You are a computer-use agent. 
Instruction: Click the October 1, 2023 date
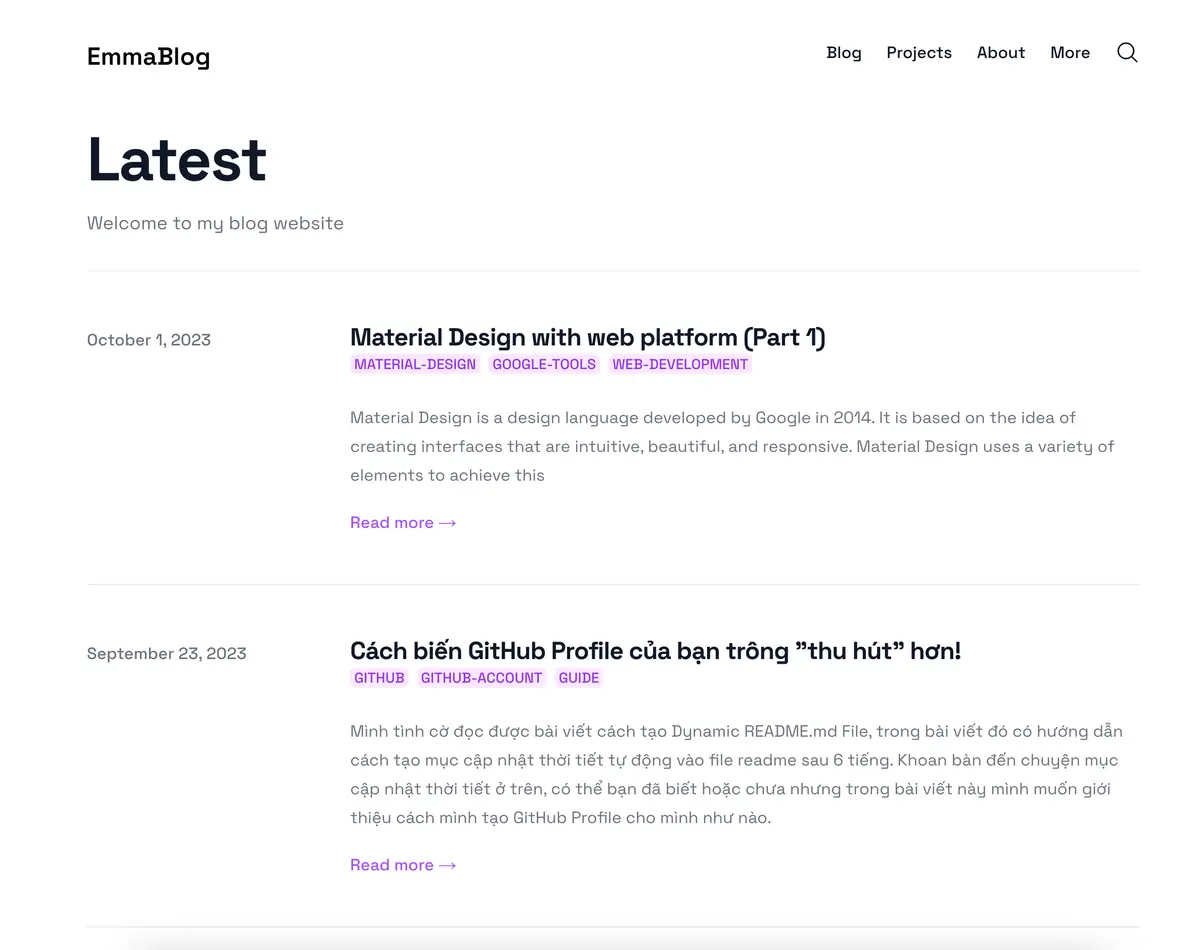149,340
